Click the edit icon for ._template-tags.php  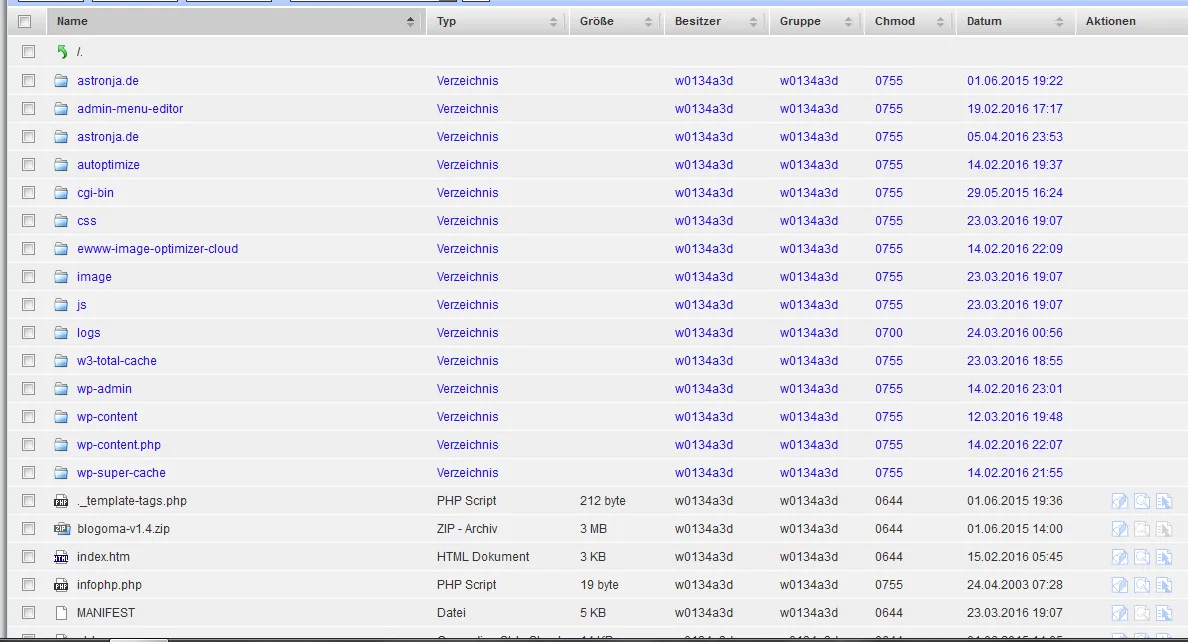pyautogui.click(x=1119, y=501)
